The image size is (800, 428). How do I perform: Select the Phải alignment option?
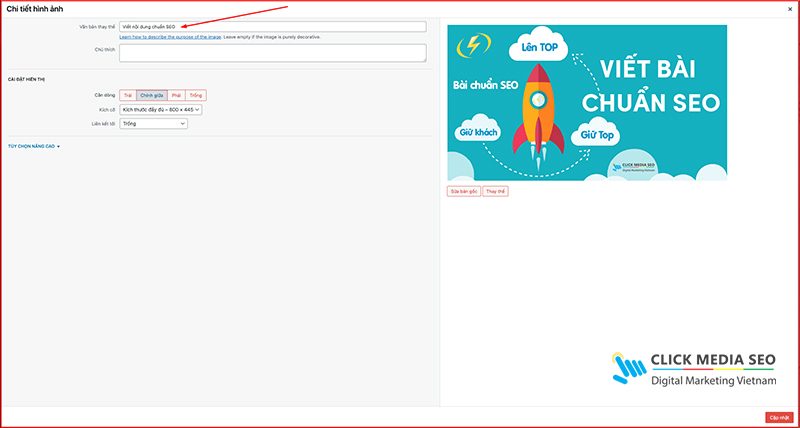[177, 95]
